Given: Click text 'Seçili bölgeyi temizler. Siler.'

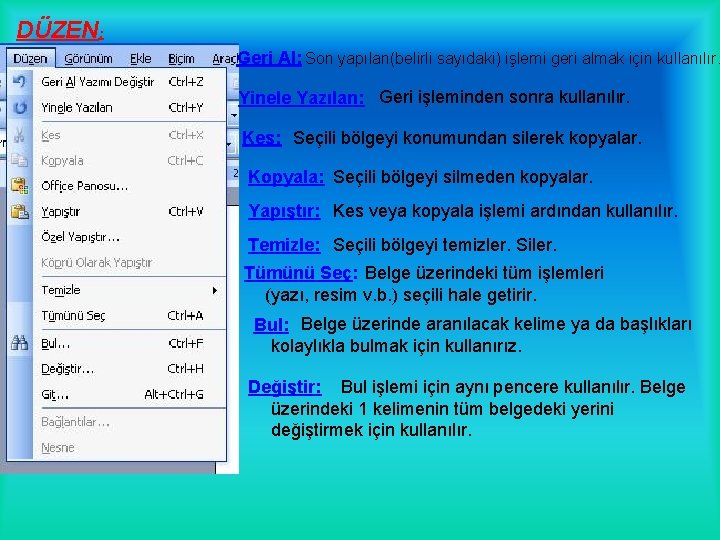Looking at the screenshot, I should 444,245.
